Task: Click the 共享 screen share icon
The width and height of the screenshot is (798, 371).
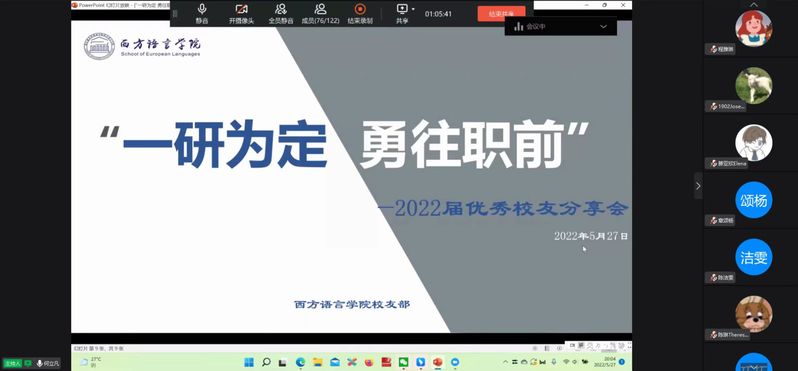Action: pyautogui.click(x=402, y=9)
